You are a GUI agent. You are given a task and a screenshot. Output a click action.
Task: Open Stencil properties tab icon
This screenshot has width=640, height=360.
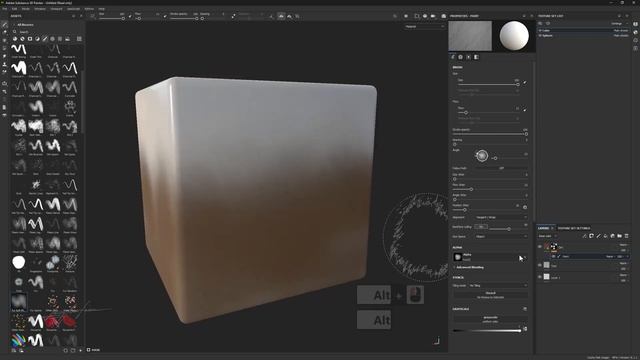(x=469, y=57)
